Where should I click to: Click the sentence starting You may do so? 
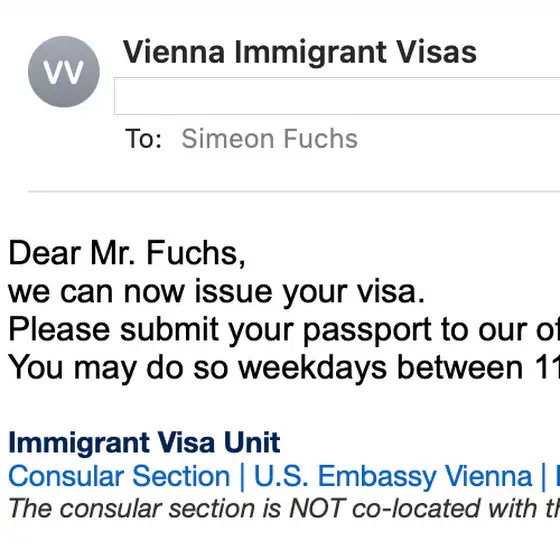click(x=284, y=368)
